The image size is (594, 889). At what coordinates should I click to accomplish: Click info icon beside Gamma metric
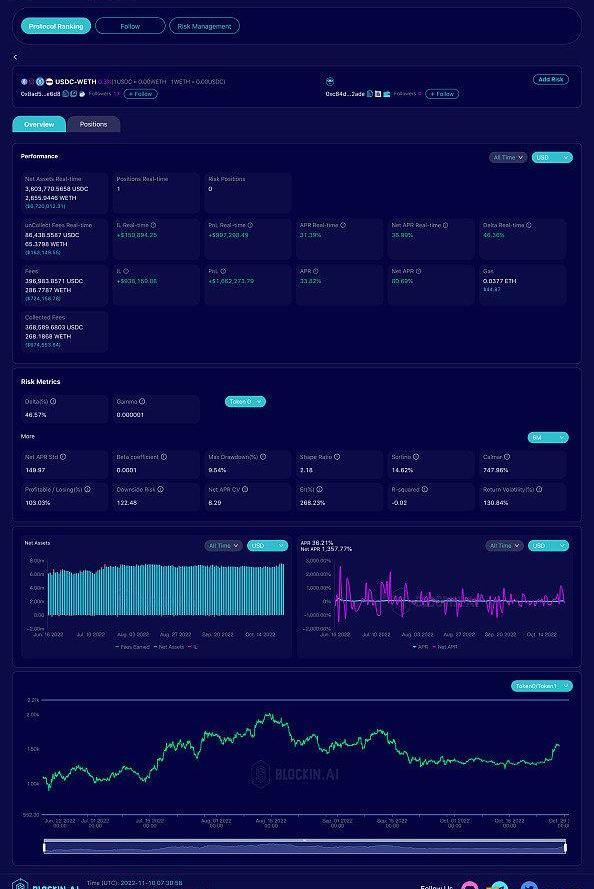pyautogui.click(x=142, y=401)
